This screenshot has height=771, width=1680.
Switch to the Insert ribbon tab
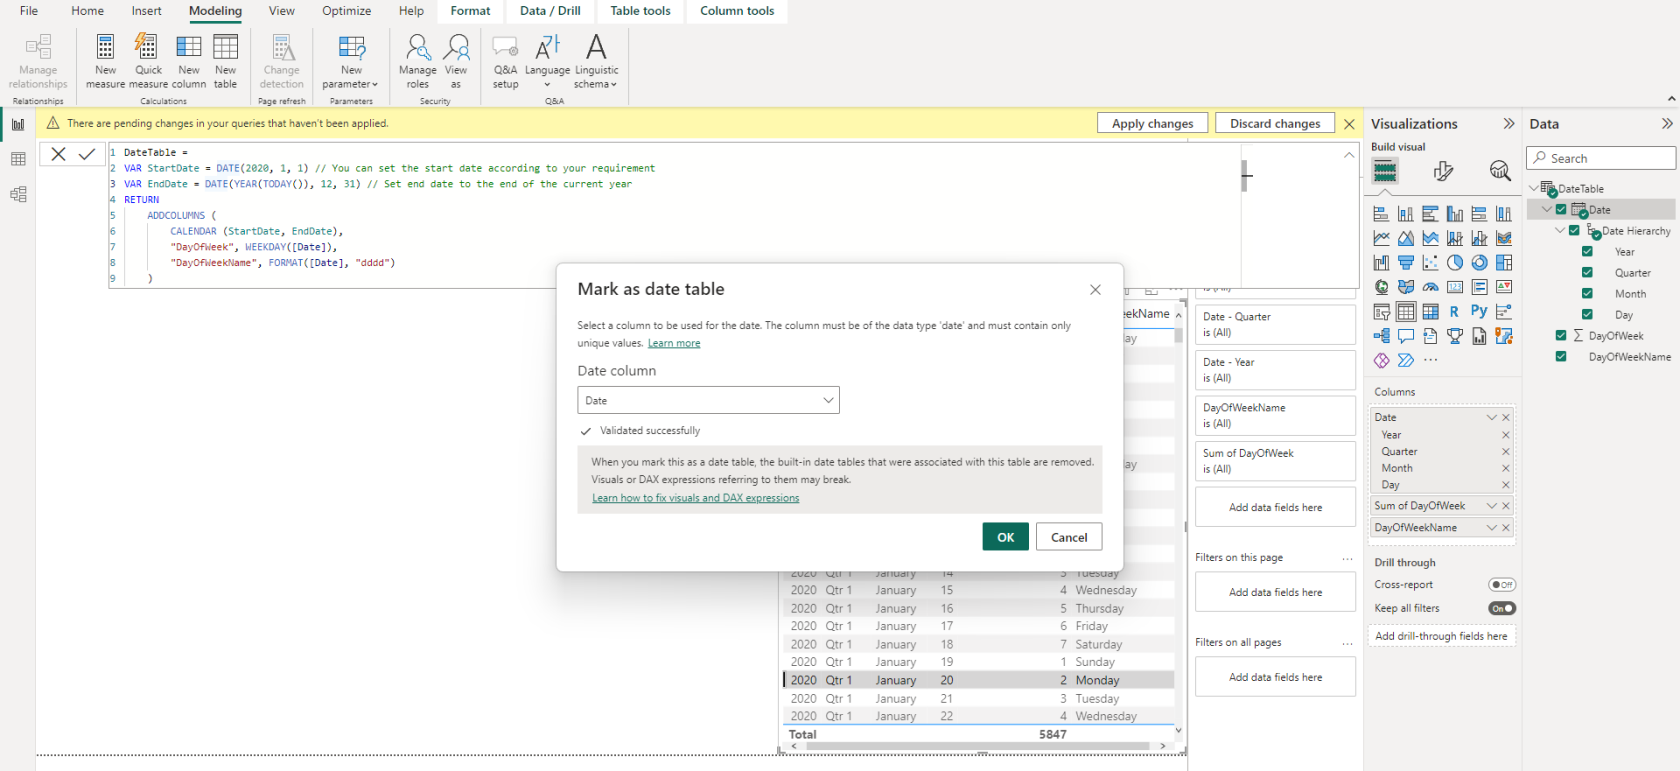click(x=146, y=11)
